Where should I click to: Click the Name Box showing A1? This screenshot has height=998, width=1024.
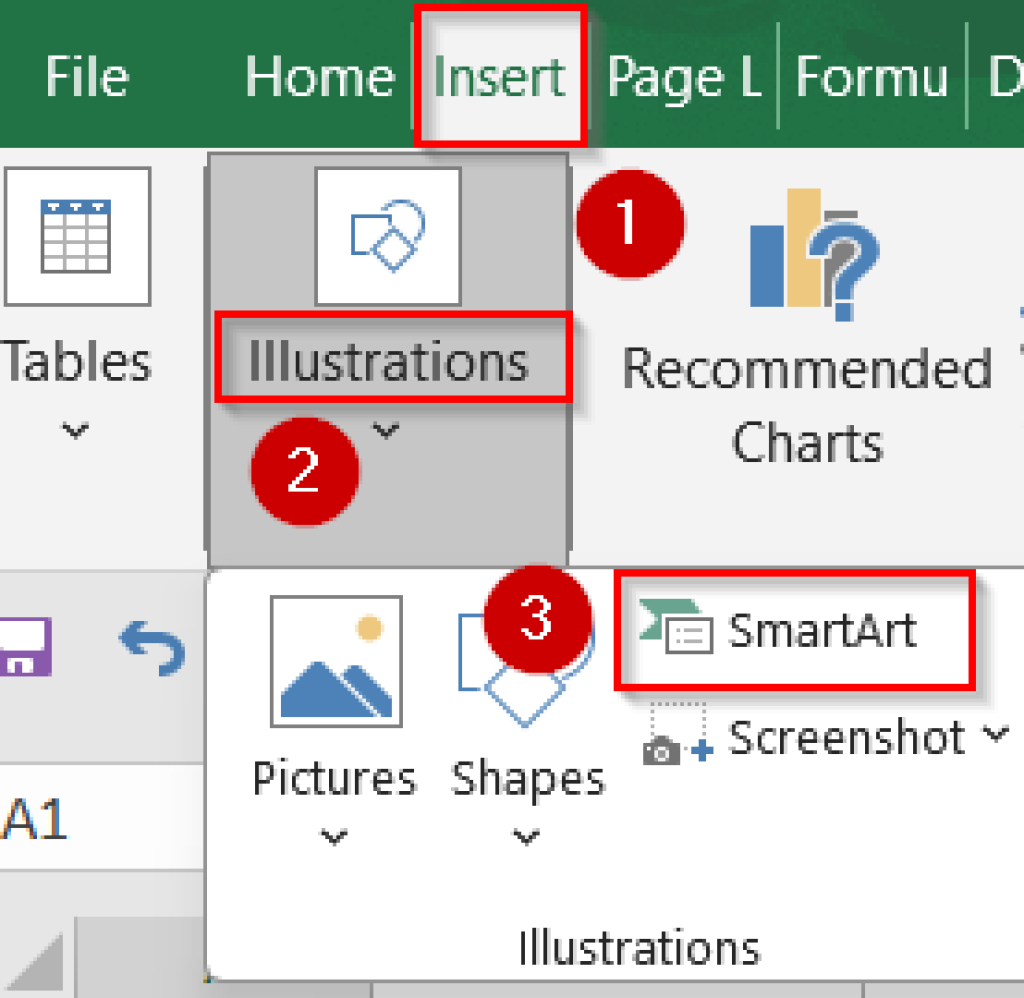tap(40, 822)
